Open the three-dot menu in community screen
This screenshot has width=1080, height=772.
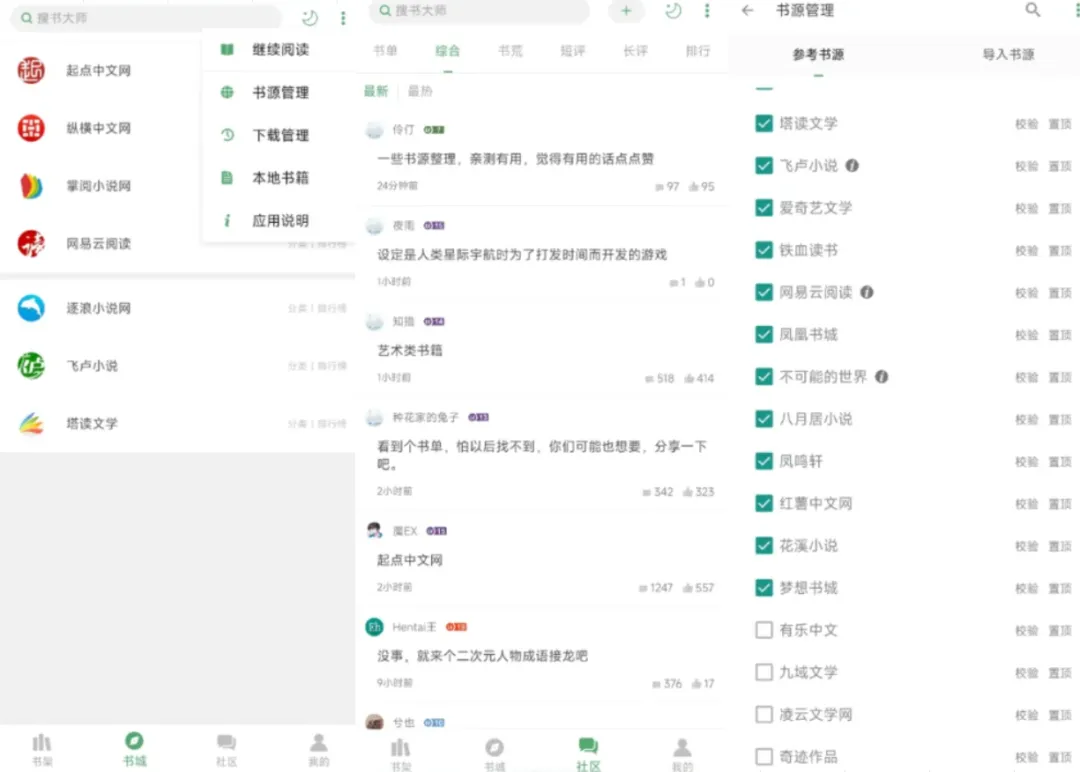click(x=707, y=10)
